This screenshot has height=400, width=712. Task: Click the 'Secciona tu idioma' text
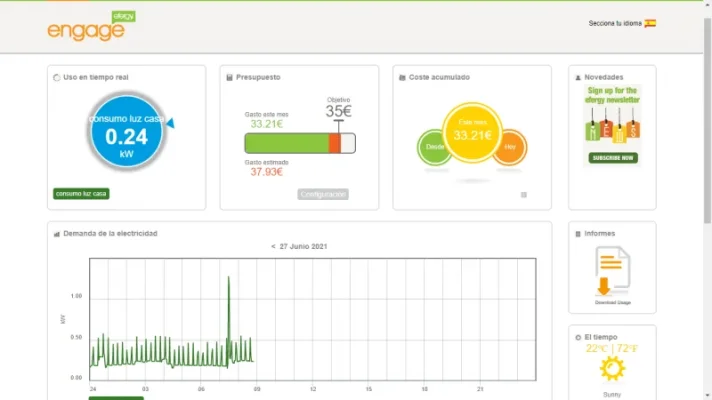point(615,23)
